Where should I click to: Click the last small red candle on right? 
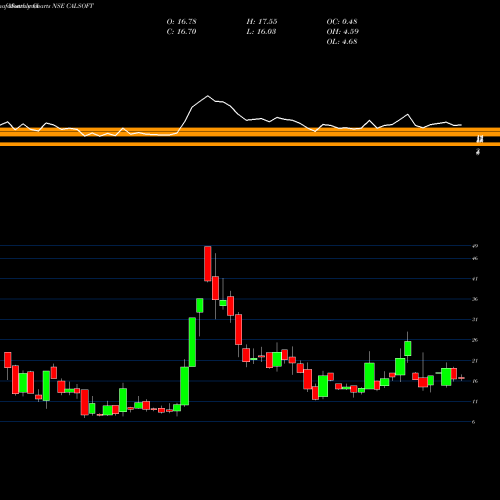coord(461,378)
